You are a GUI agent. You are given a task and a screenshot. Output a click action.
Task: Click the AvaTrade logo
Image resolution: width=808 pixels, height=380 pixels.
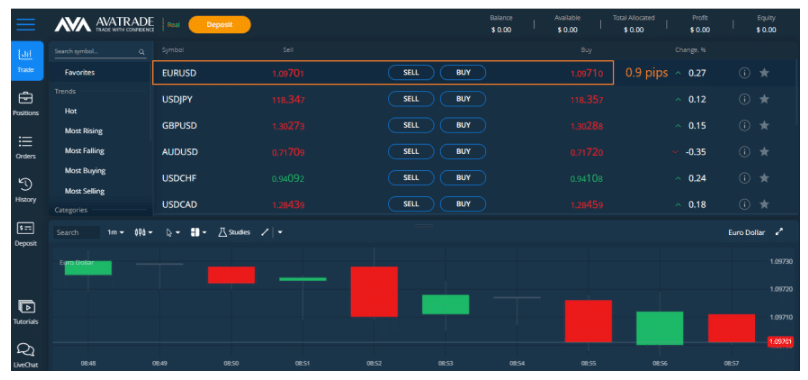[104, 24]
